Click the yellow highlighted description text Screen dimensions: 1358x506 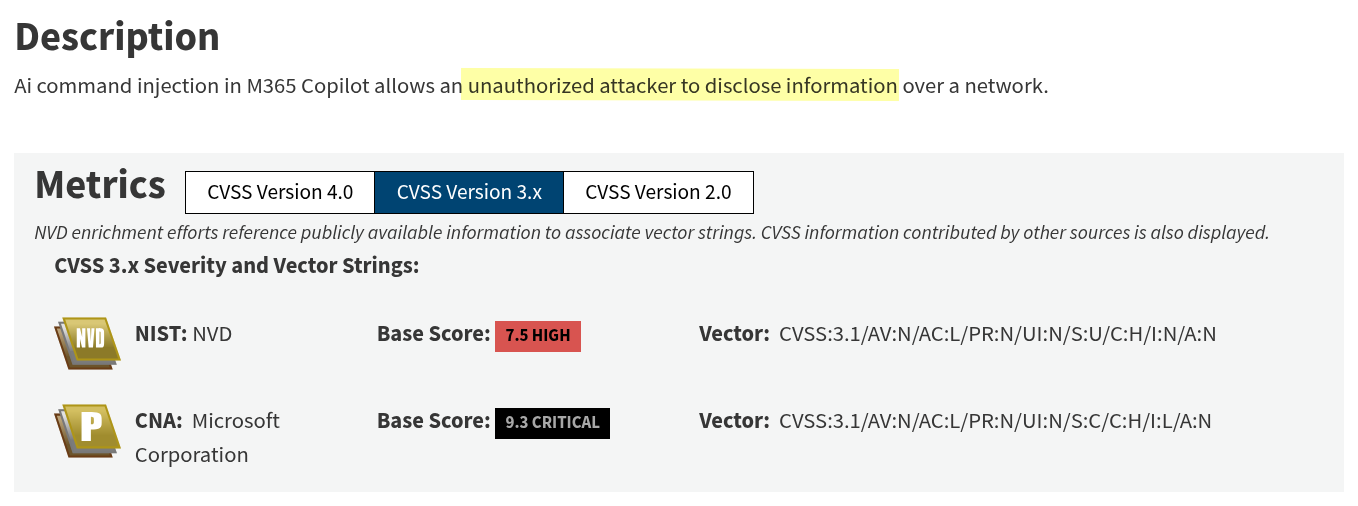[x=682, y=86]
